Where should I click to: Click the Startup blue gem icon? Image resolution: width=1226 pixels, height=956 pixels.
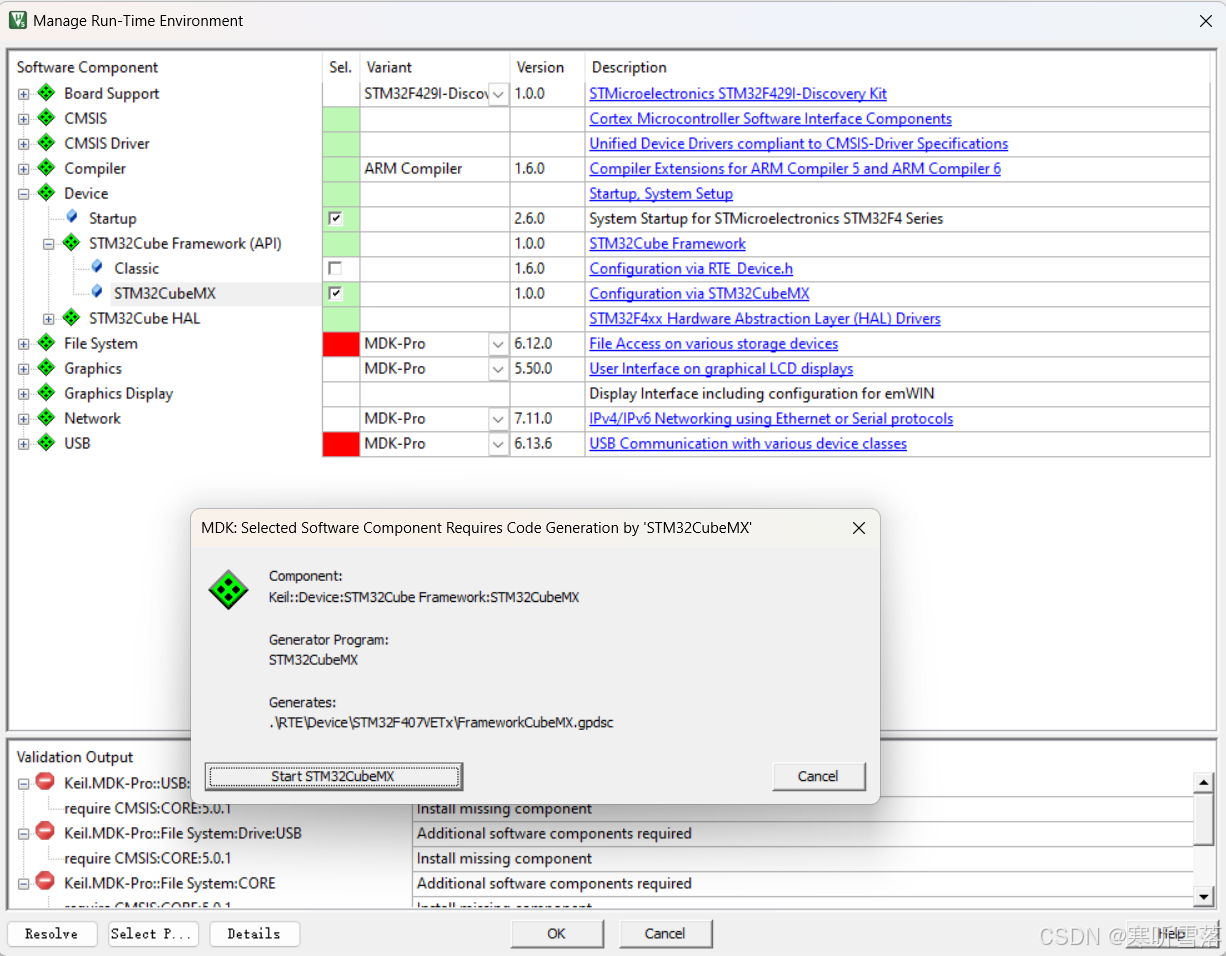tap(71, 217)
